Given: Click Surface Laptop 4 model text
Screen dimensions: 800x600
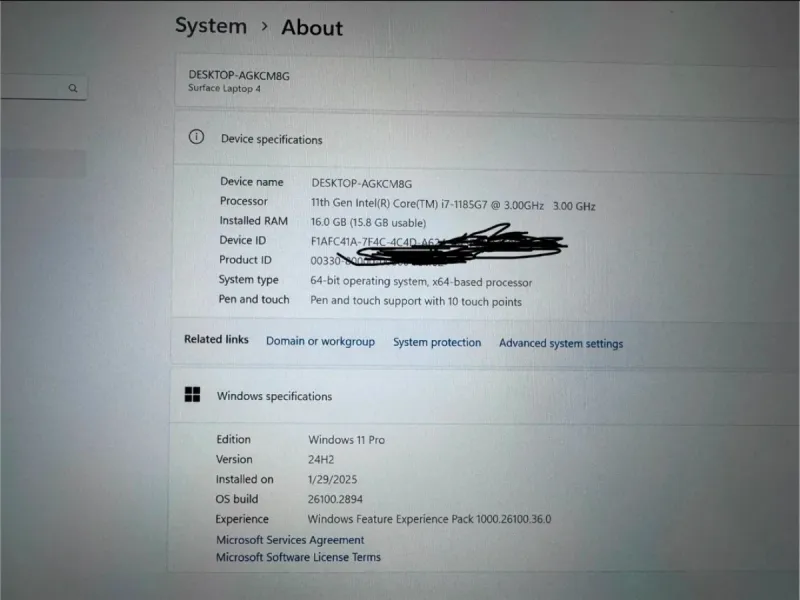Looking at the screenshot, I should (x=224, y=88).
